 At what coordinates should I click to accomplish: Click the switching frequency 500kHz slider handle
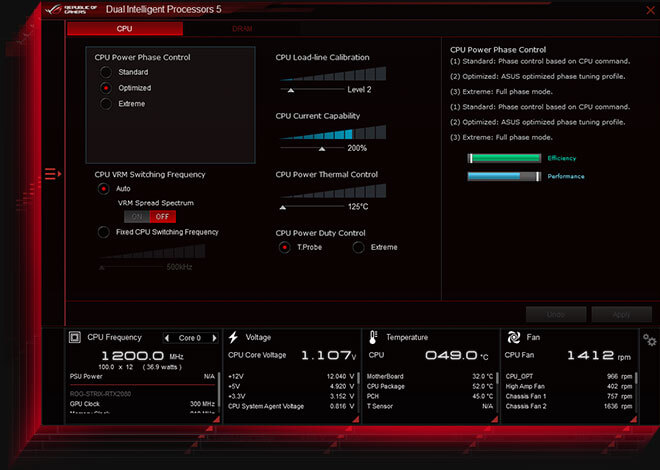101,267
